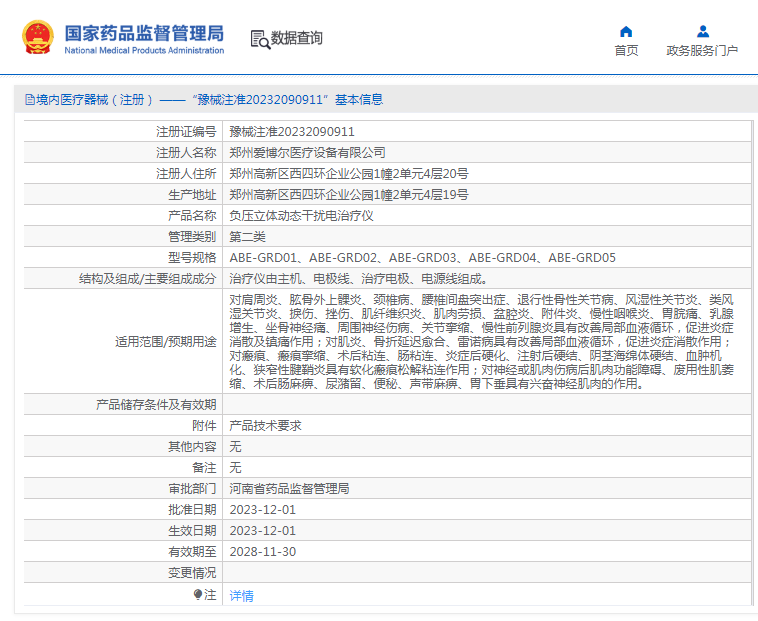The image size is (758, 621).
Task: Click the model specification ABE-GRD01 row value
Action: tap(423, 258)
